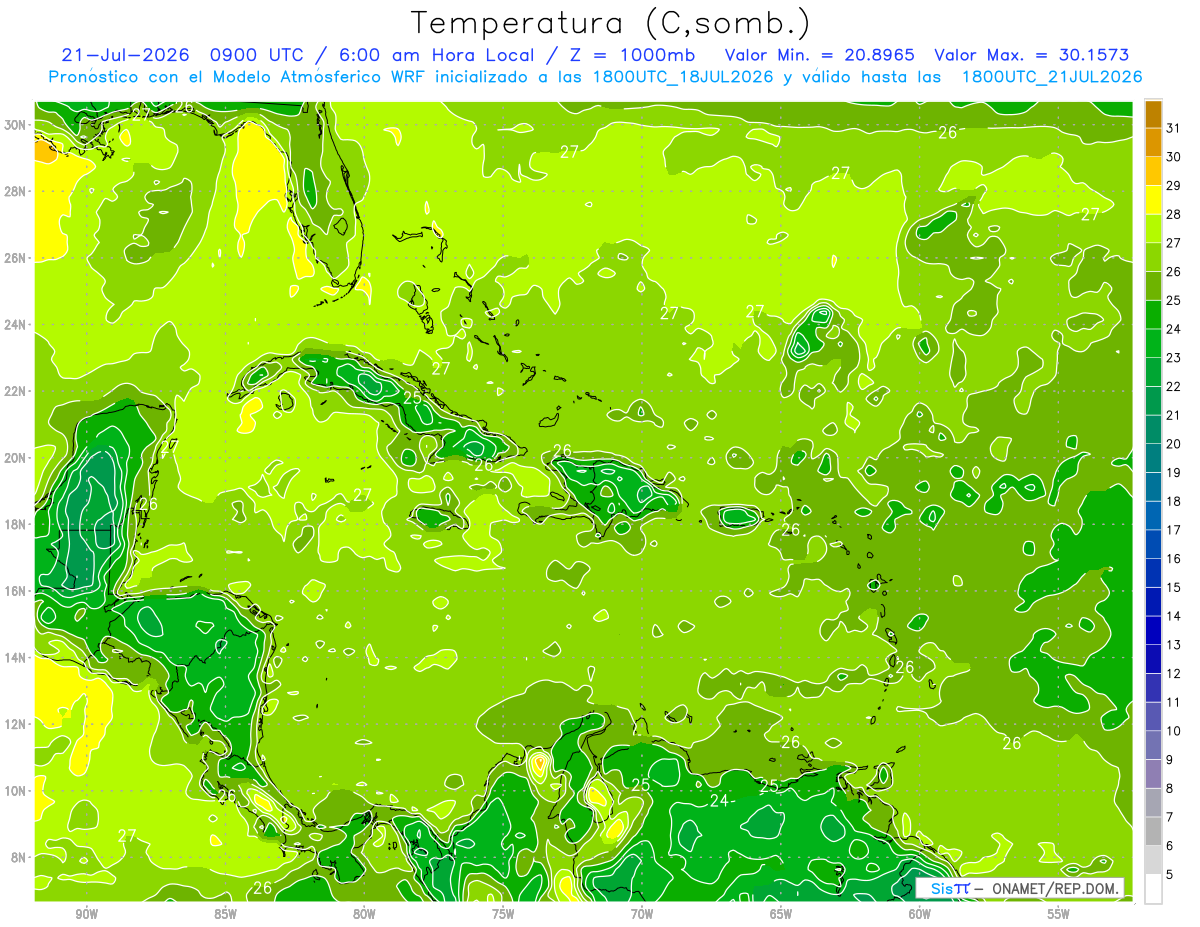
Task: Pick the blue swatch between 15 and 16
Action: [1153, 573]
